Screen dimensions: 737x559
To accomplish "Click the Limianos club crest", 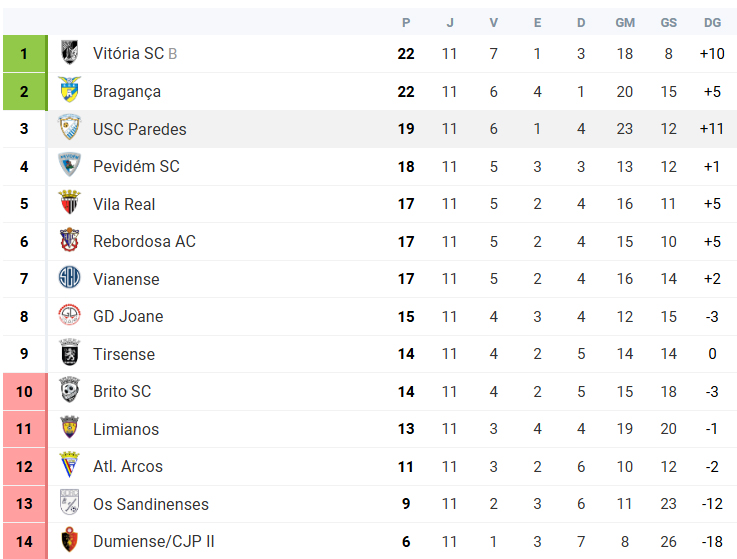I will coord(70,427).
